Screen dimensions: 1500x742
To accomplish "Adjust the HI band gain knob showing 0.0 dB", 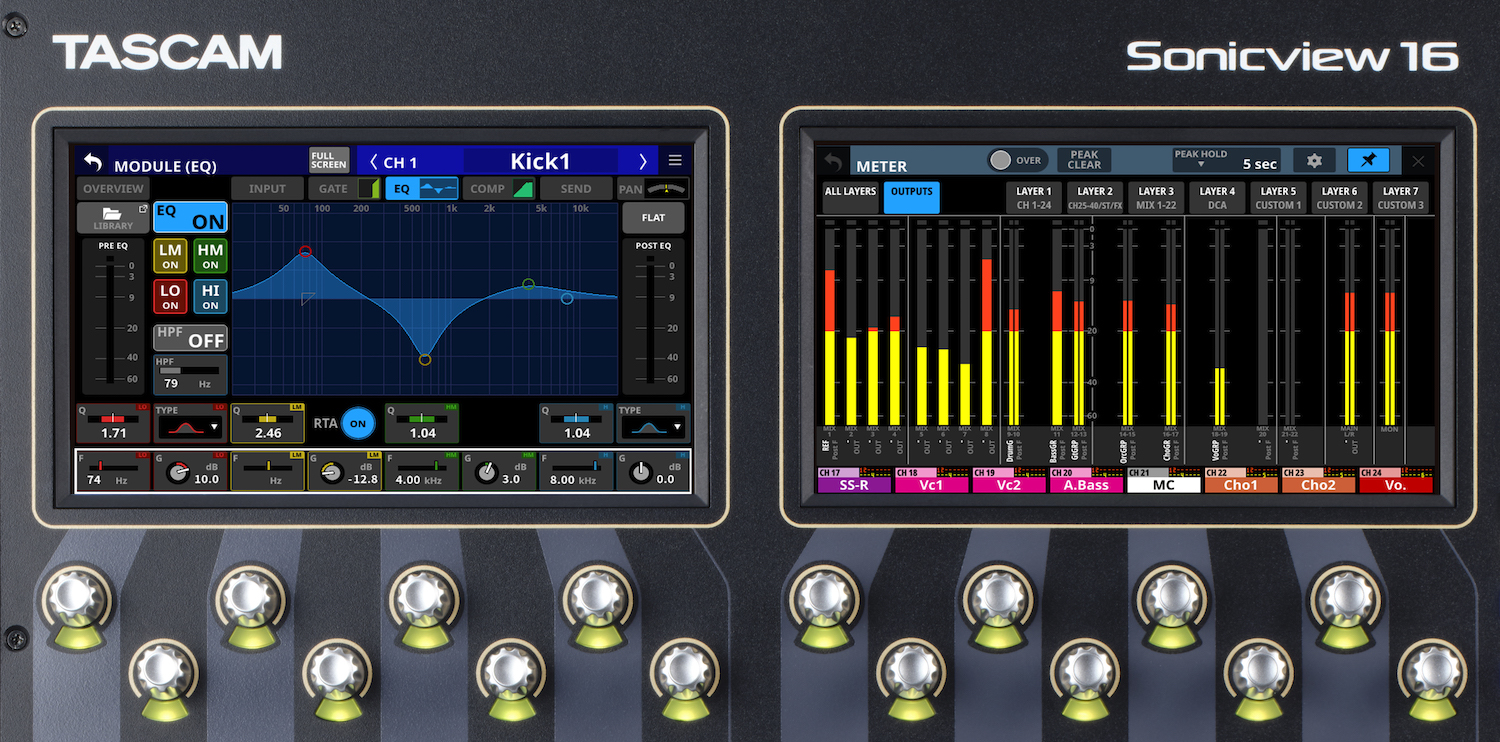I will 640,474.
